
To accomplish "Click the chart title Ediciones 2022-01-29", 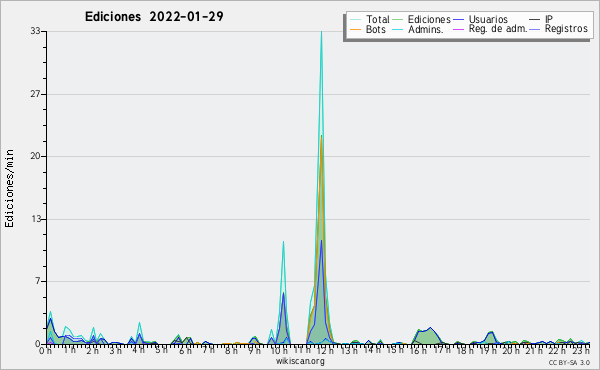I will coord(154,17).
